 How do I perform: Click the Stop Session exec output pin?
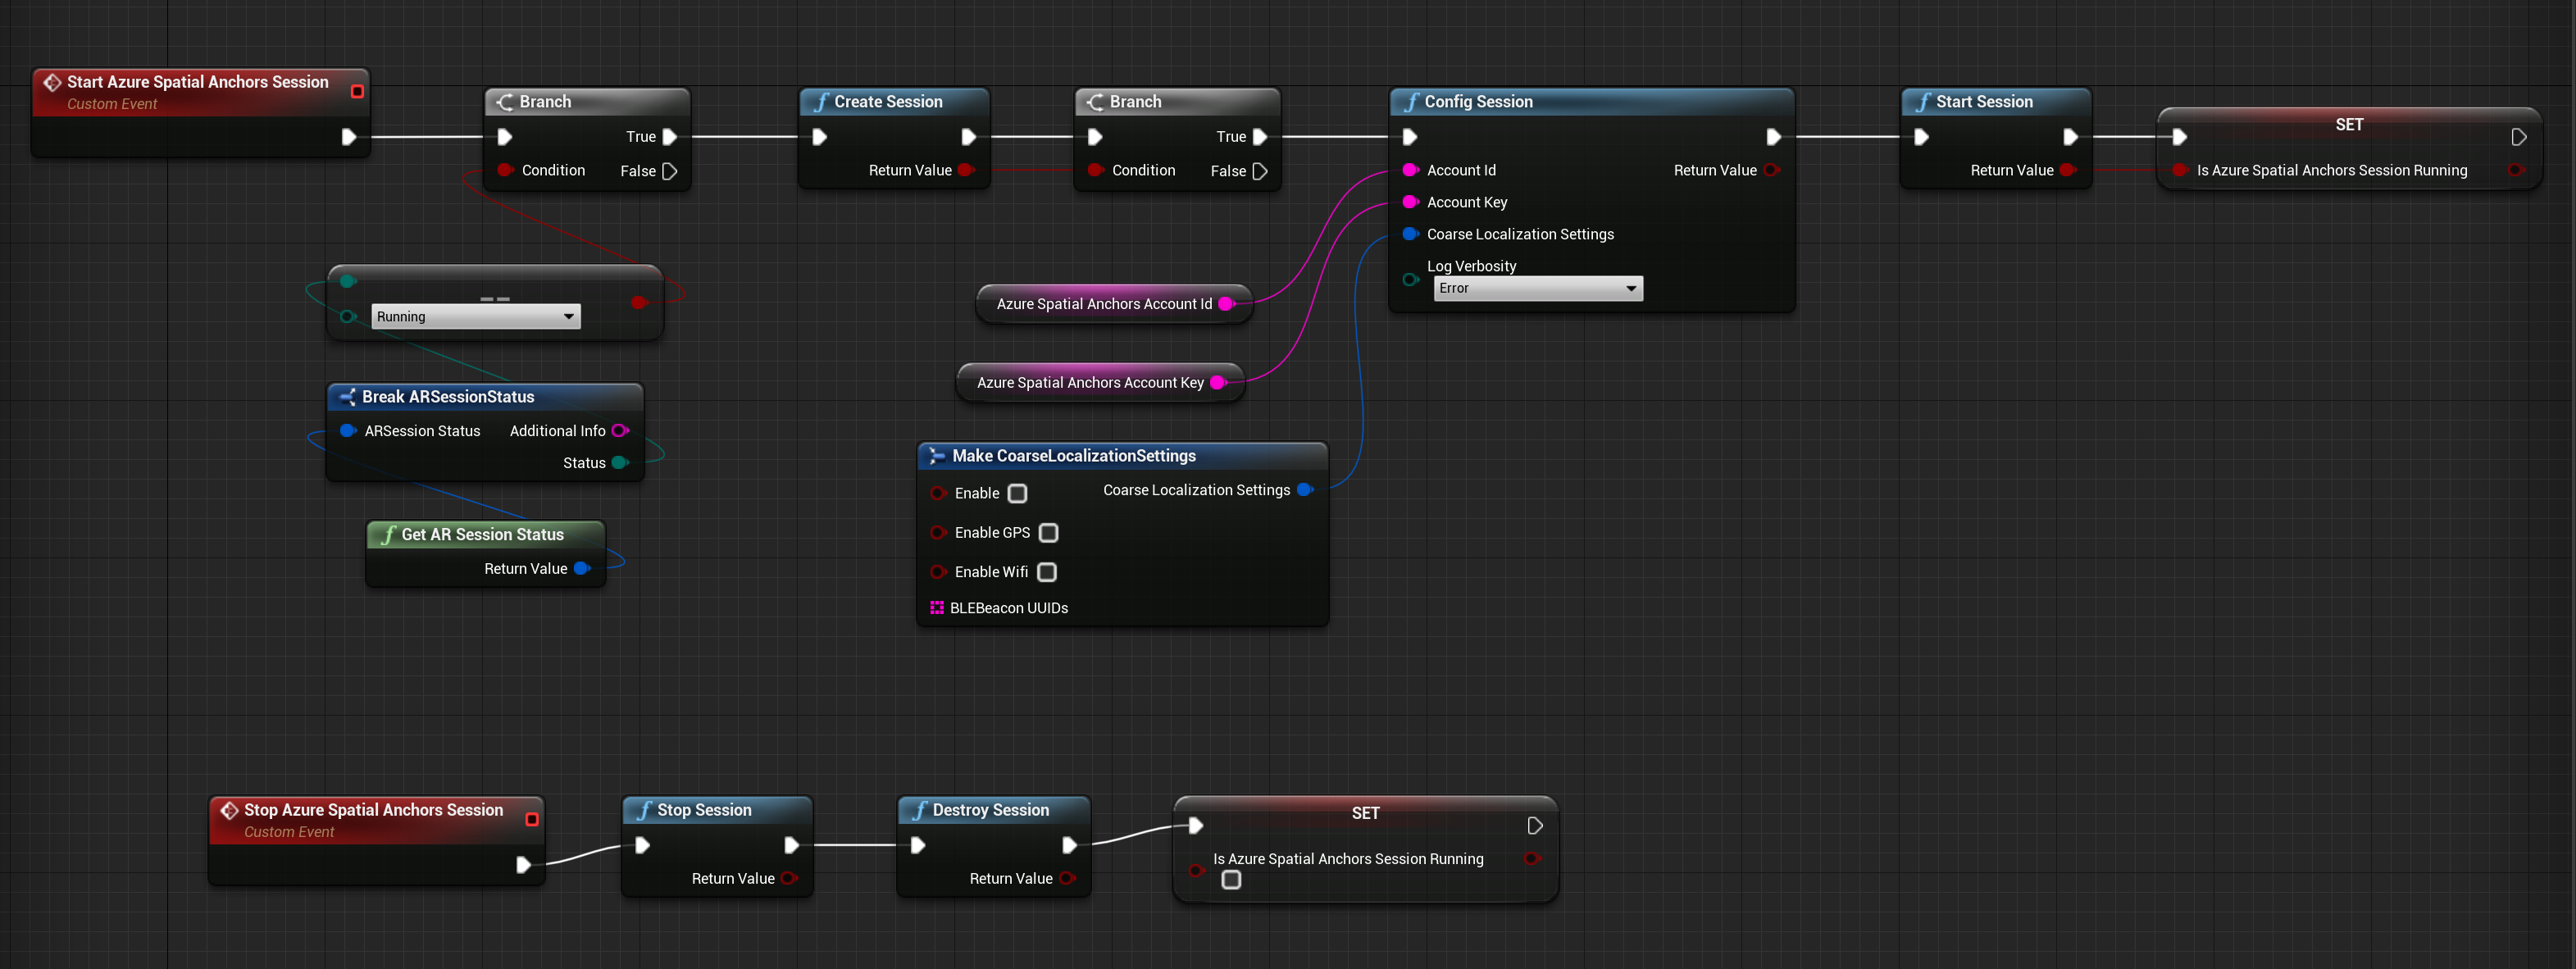pyautogui.click(x=791, y=846)
